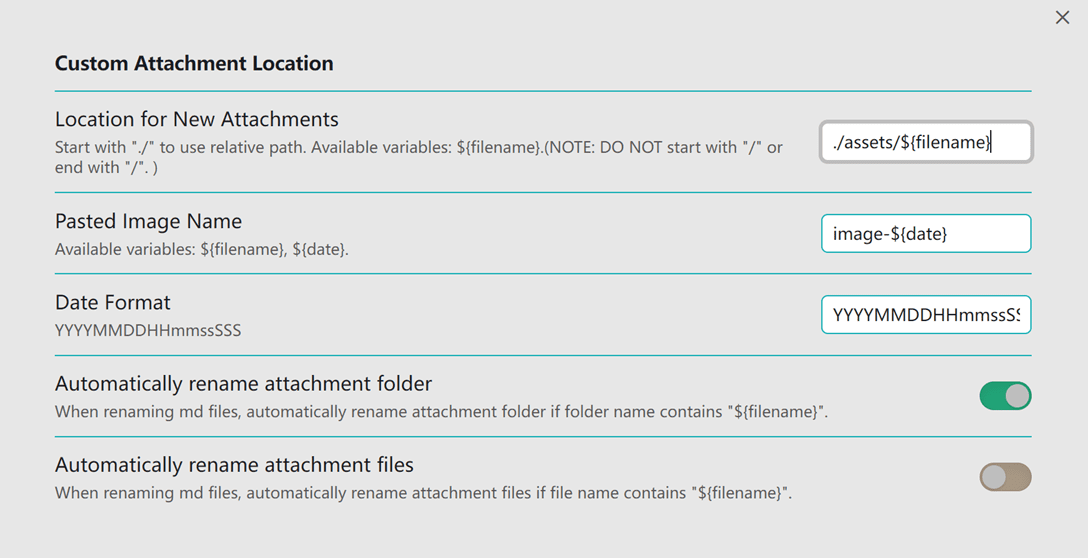Click the description mentioning rename attachment folder
1088x558 pixels.
tap(441, 411)
